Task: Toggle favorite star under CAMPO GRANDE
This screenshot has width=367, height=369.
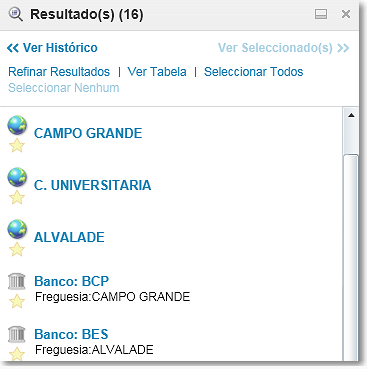Action: click(17, 146)
